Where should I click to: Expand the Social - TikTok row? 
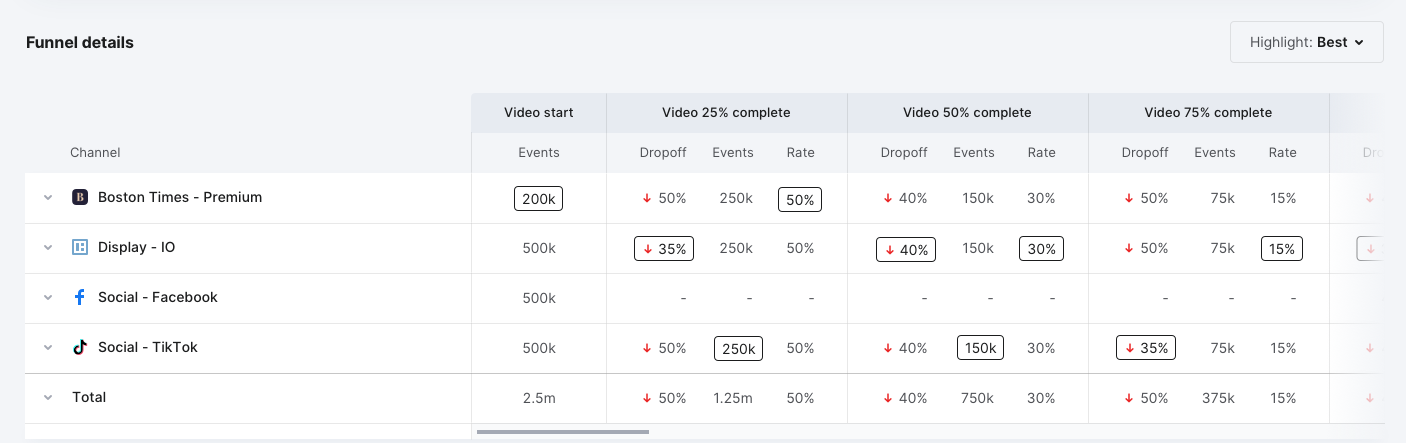coord(47,348)
